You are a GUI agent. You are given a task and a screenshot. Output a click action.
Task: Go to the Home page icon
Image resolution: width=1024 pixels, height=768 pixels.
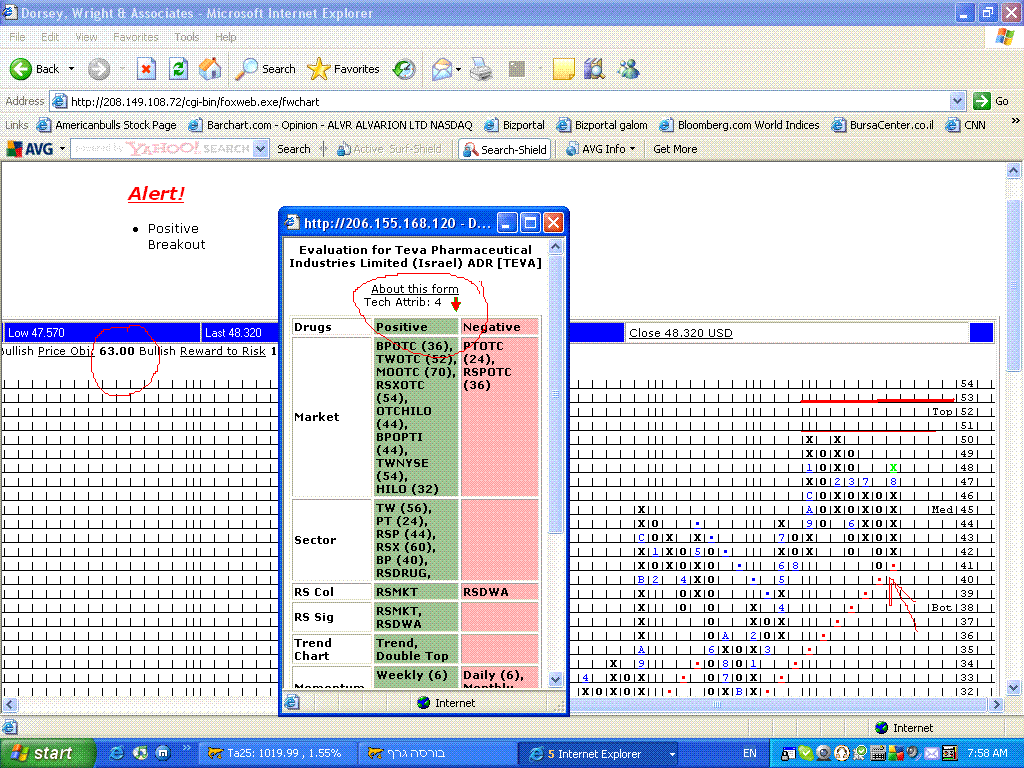[210, 69]
